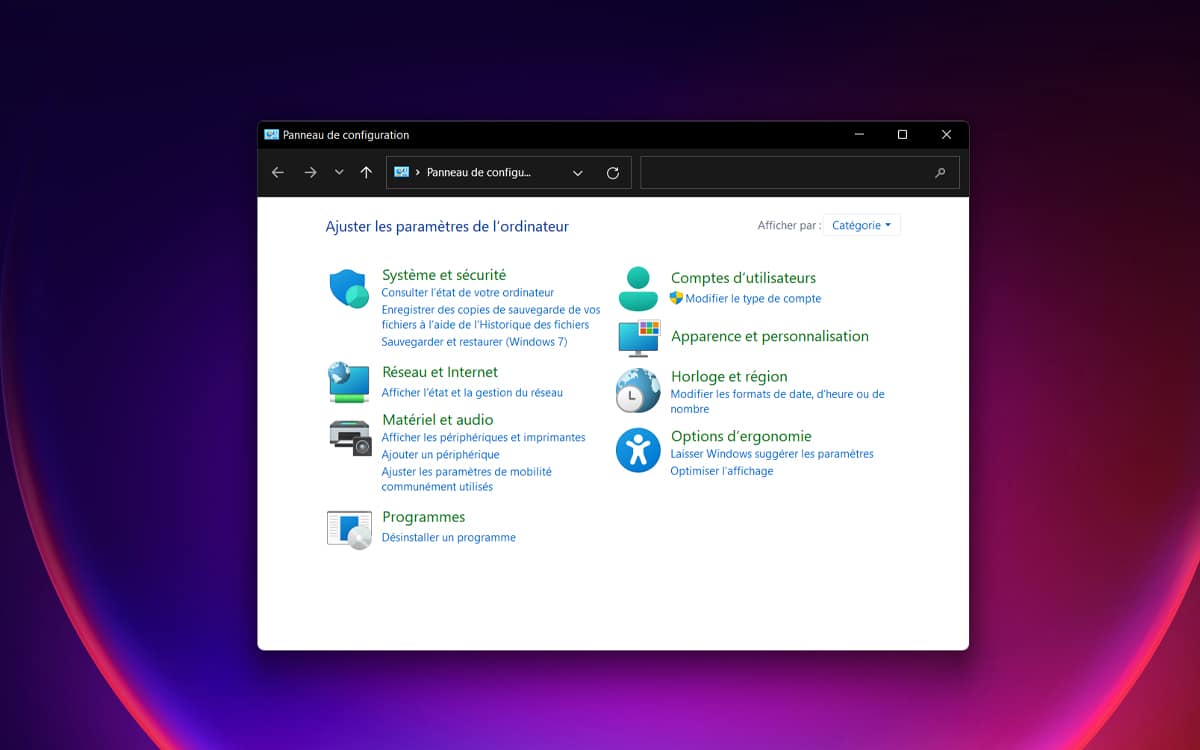Viewport: 1200px width, 750px height.
Task: Click Laisser Windows suggérer les paramètres
Action: point(772,453)
